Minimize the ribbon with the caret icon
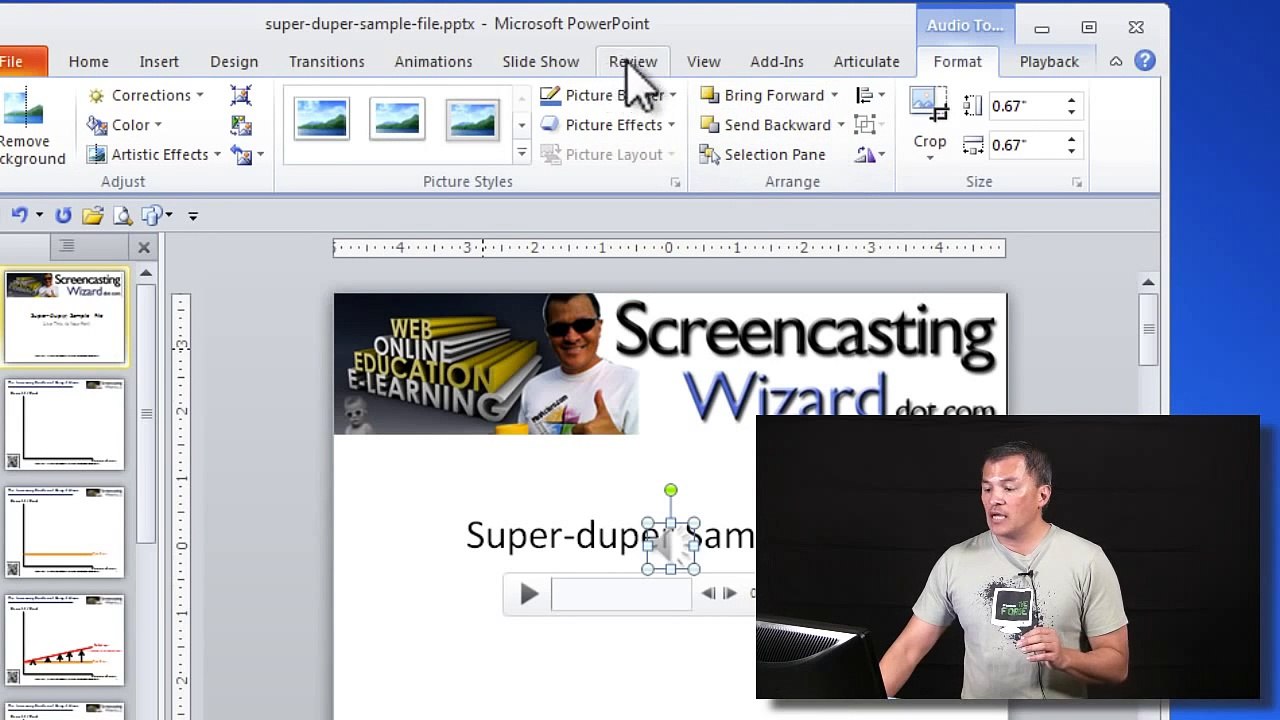The width and height of the screenshot is (1280, 720). tap(1116, 61)
